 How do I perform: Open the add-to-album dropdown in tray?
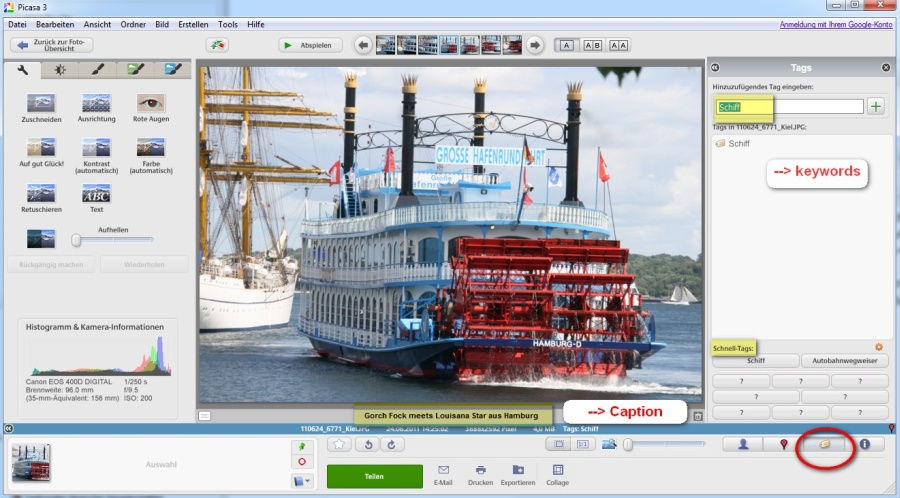tap(302, 481)
